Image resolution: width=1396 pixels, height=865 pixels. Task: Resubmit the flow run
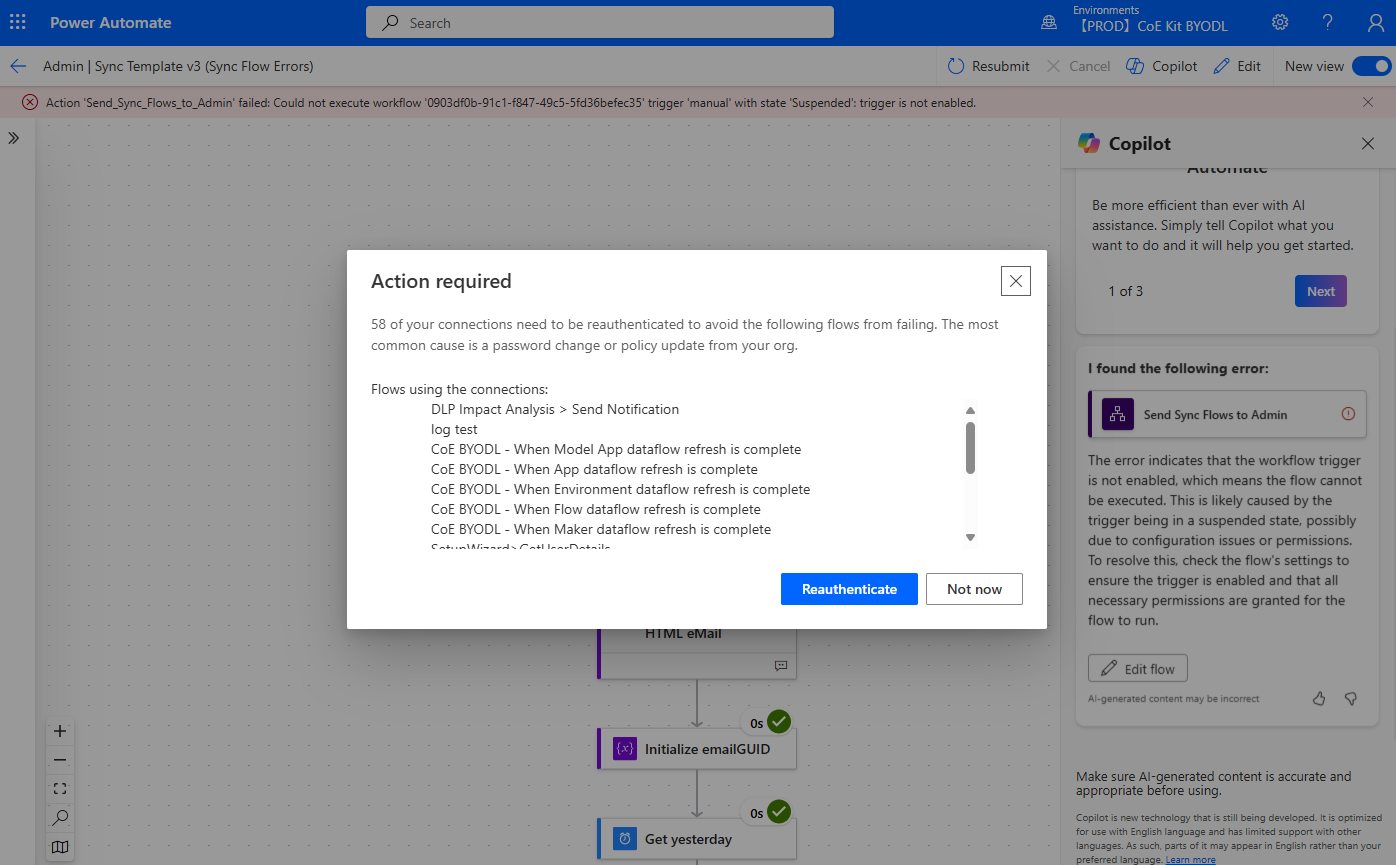coord(988,66)
